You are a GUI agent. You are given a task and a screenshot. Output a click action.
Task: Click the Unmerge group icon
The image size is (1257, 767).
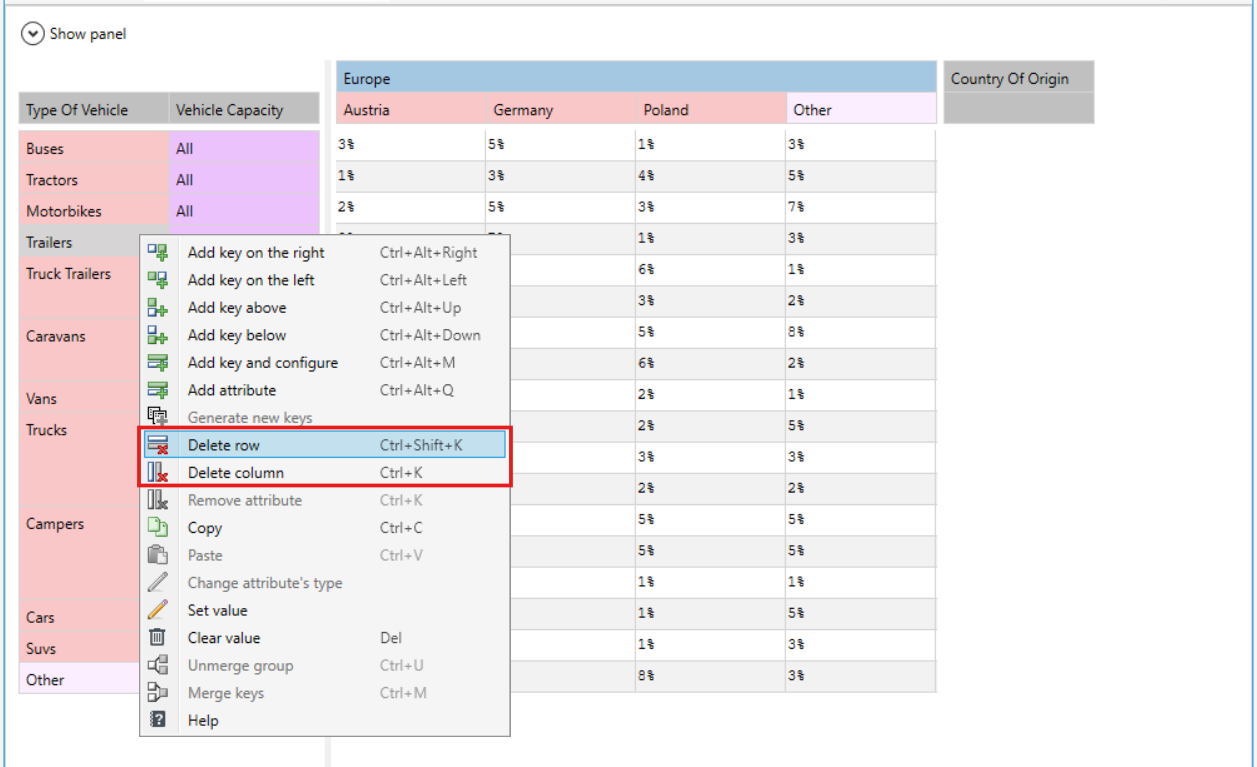coord(157,665)
